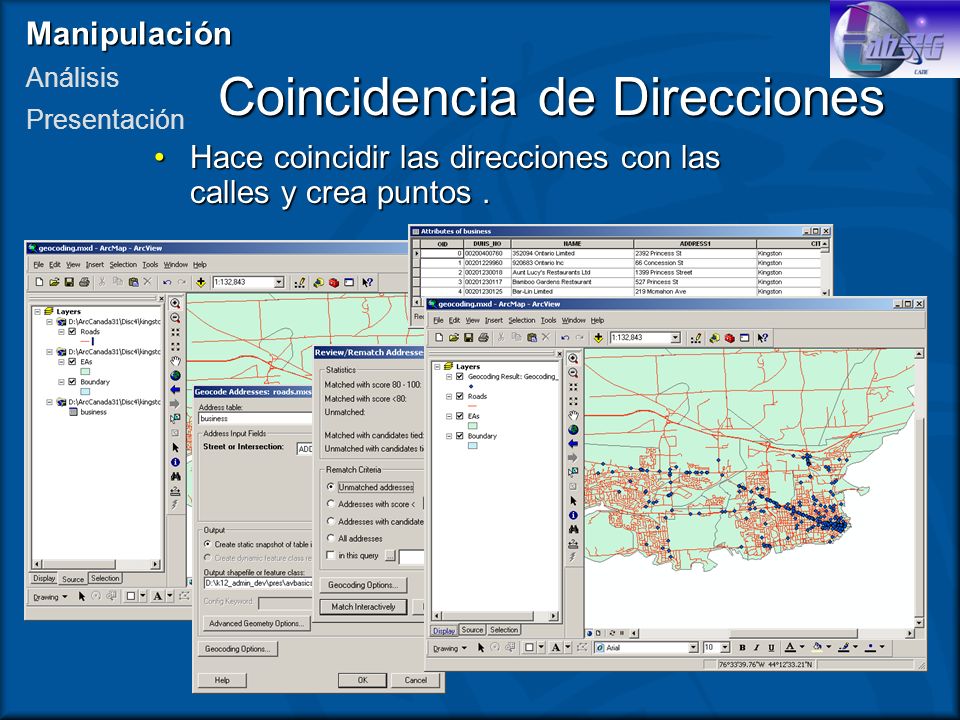
Task: Open the scale dropdown in left window
Action: [x=279, y=282]
